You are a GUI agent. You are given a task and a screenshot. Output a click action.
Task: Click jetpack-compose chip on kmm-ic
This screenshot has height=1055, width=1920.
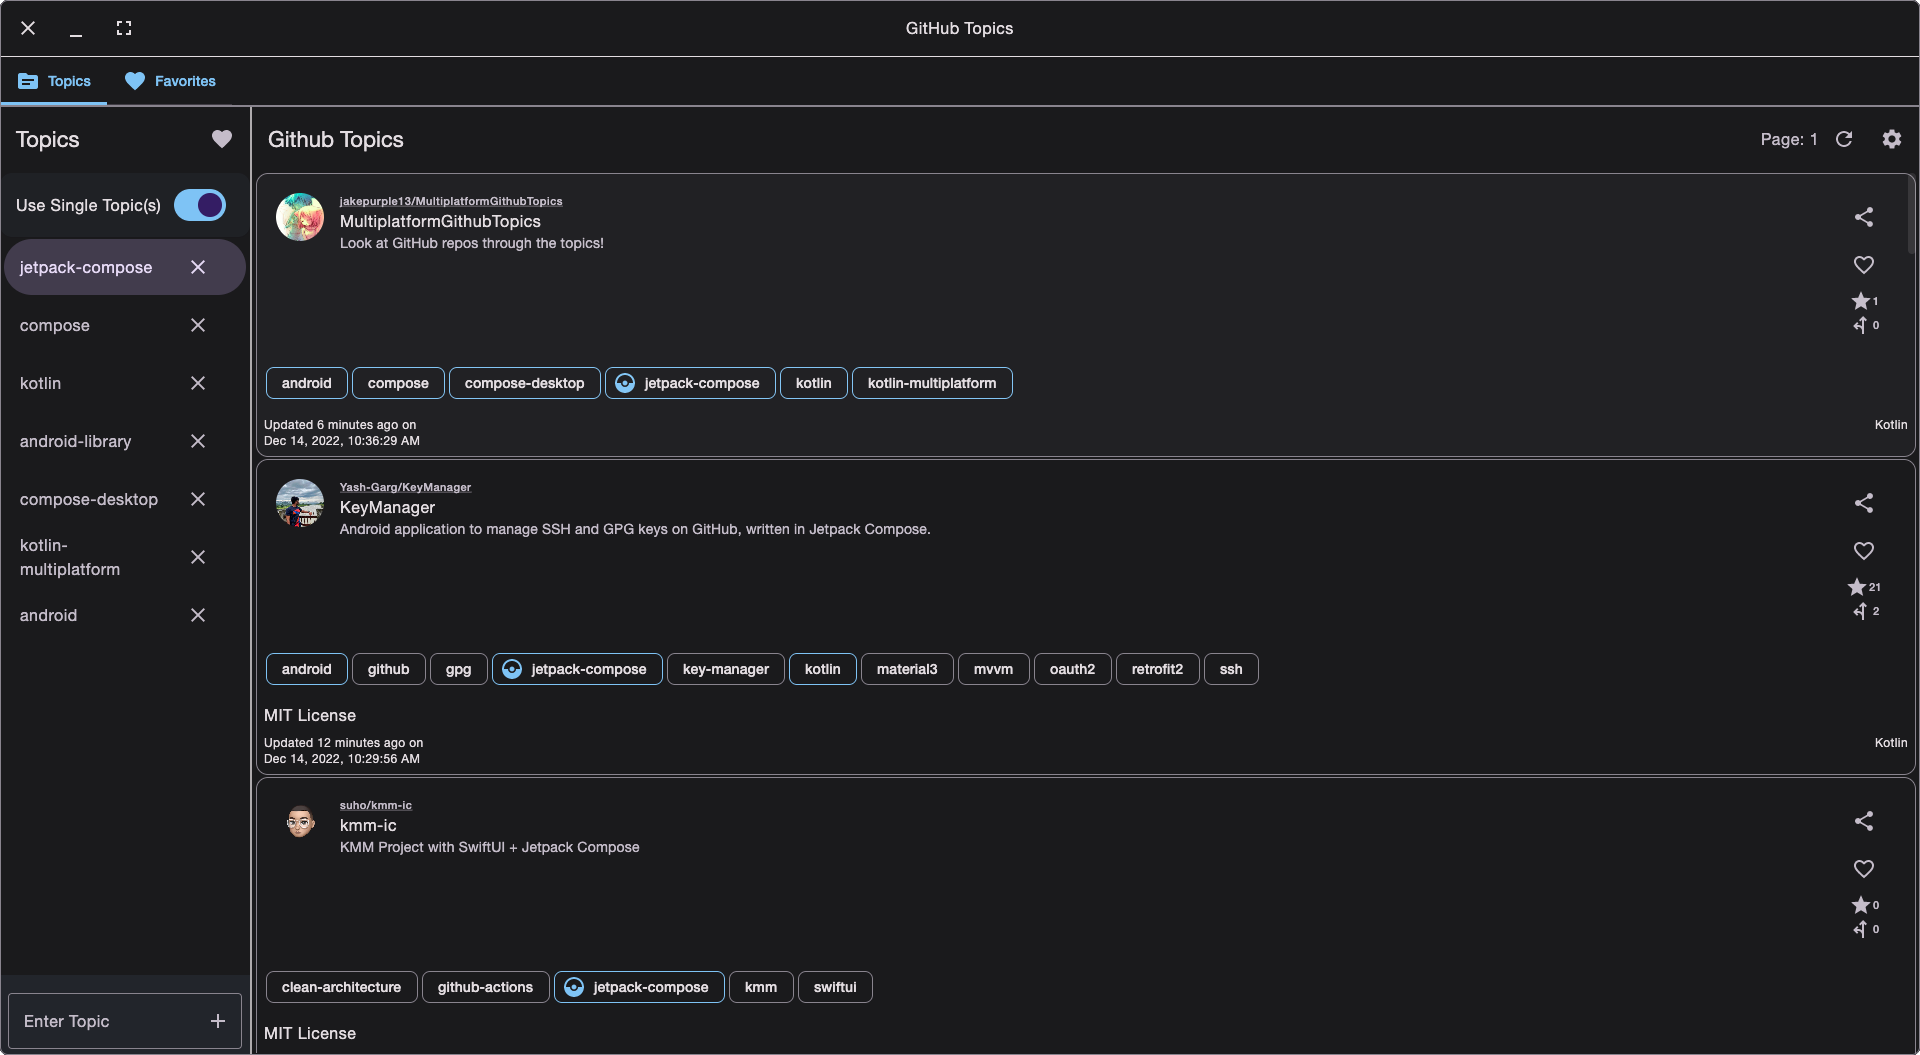(639, 987)
